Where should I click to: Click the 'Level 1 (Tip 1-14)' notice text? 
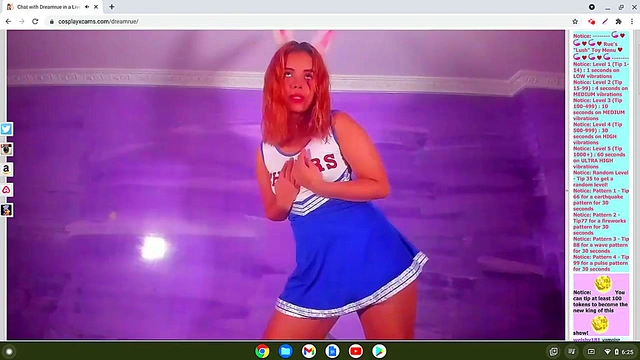pos(601,70)
